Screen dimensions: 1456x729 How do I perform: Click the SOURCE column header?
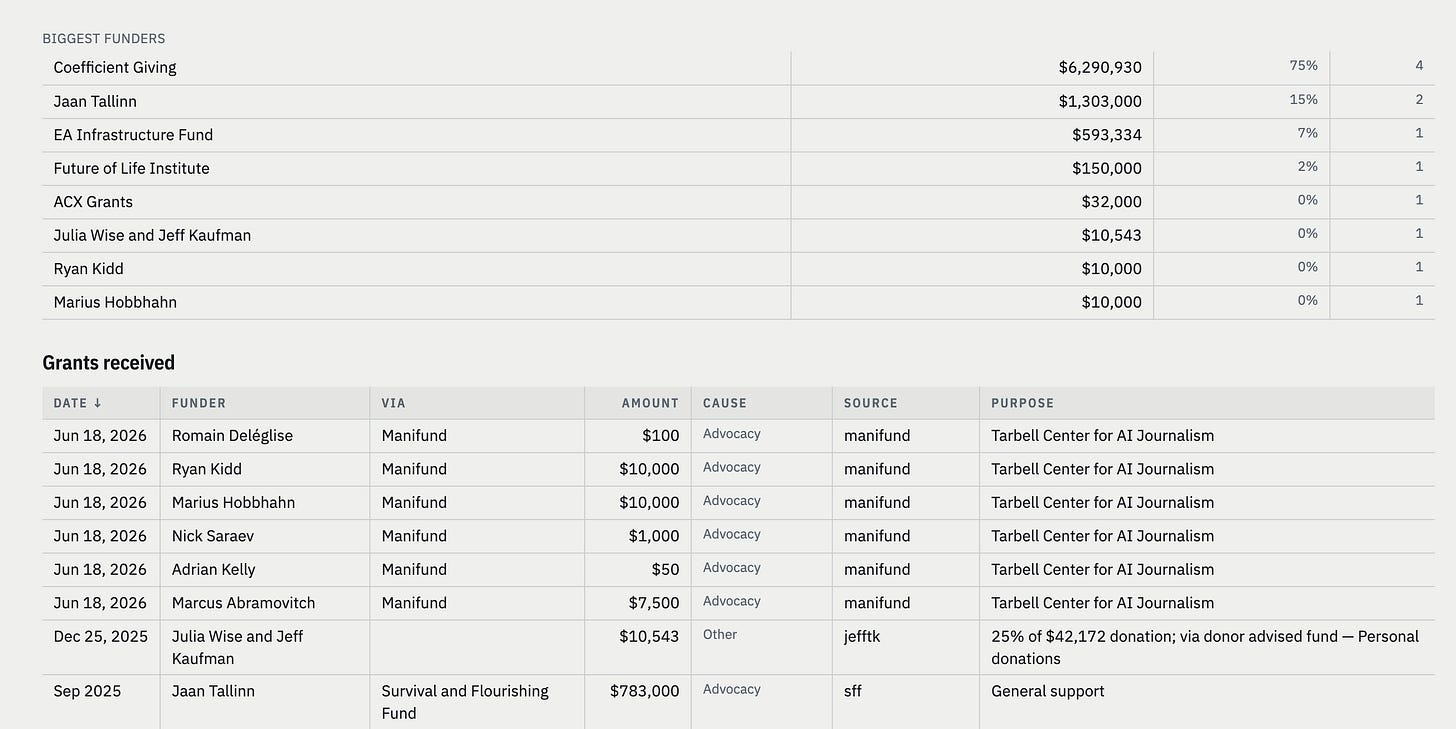point(871,403)
